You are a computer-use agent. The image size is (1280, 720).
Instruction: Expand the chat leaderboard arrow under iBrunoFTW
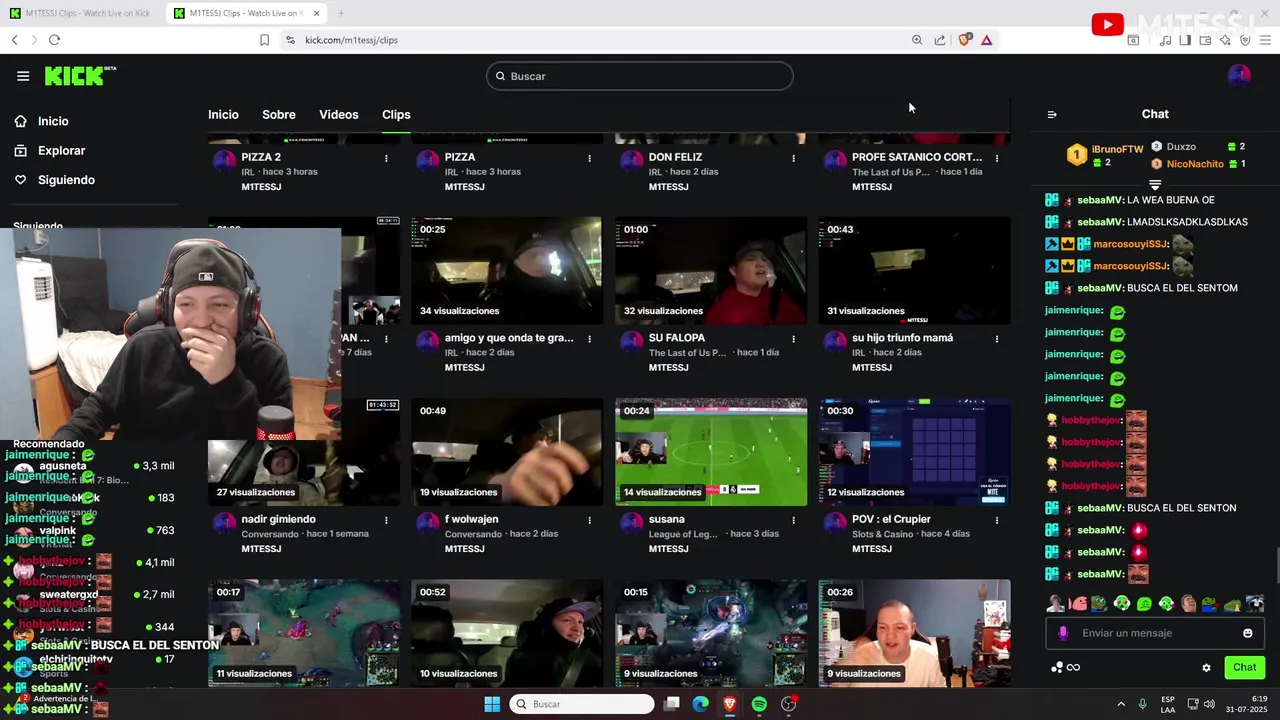[1155, 185]
